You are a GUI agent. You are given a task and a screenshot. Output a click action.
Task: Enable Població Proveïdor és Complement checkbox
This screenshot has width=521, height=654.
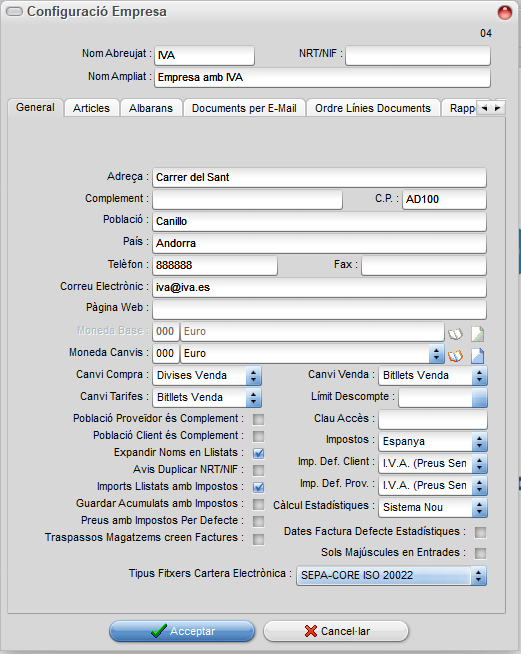tap(259, 419)
